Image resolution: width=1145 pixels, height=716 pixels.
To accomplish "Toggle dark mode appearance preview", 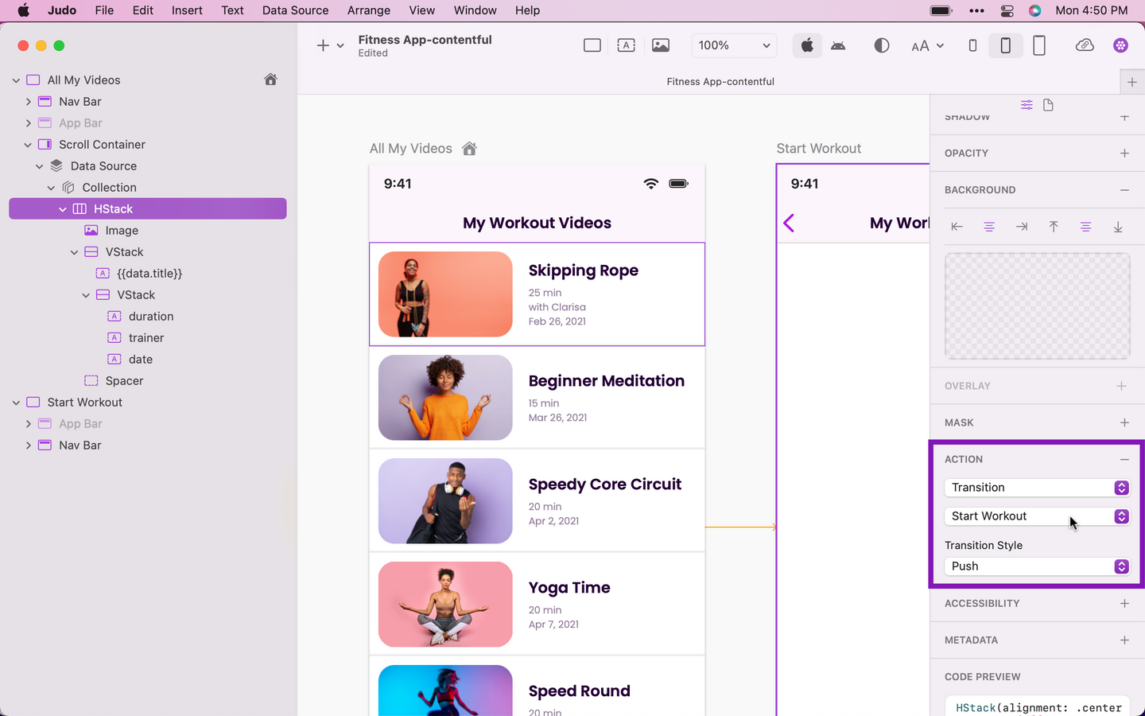I will click(x=881, y=45).
